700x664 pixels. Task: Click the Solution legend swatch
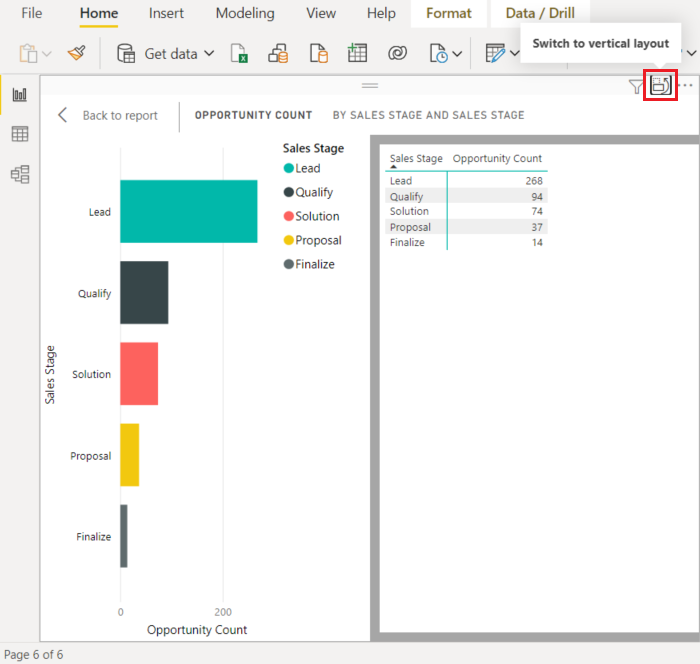tap(288, 216)
